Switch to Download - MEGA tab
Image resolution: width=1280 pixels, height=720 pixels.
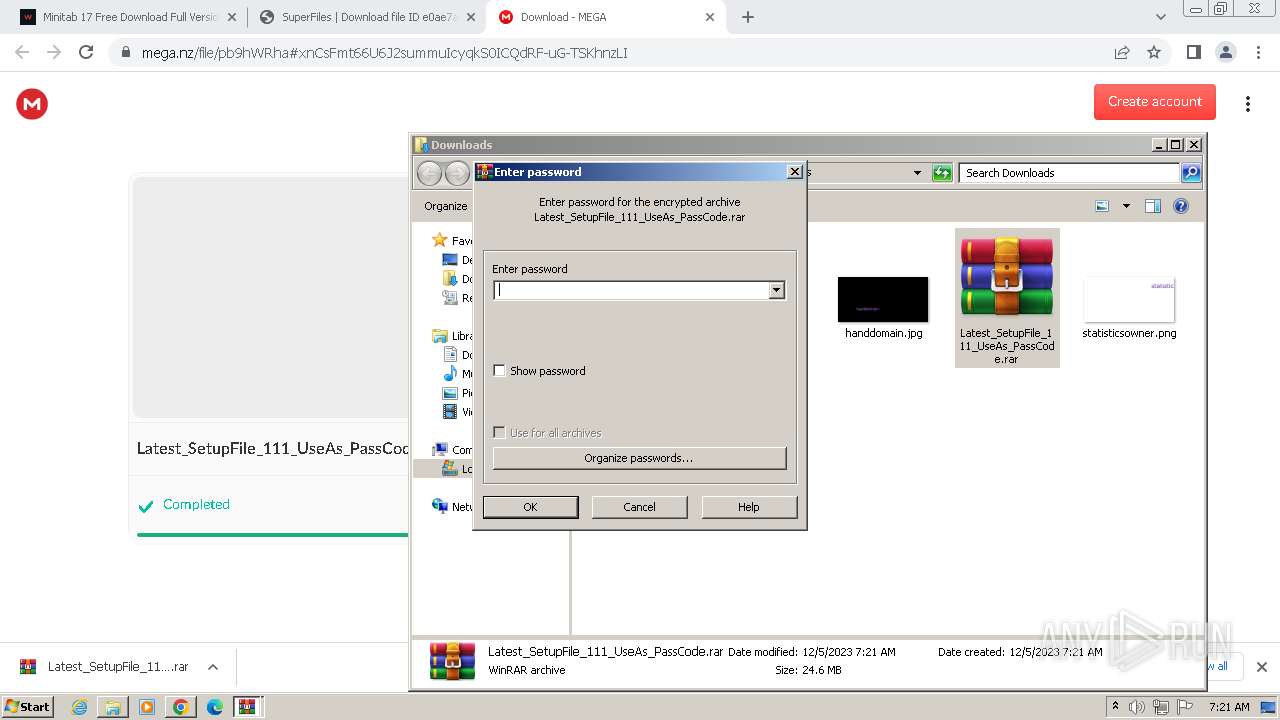[x=606, y=17]
